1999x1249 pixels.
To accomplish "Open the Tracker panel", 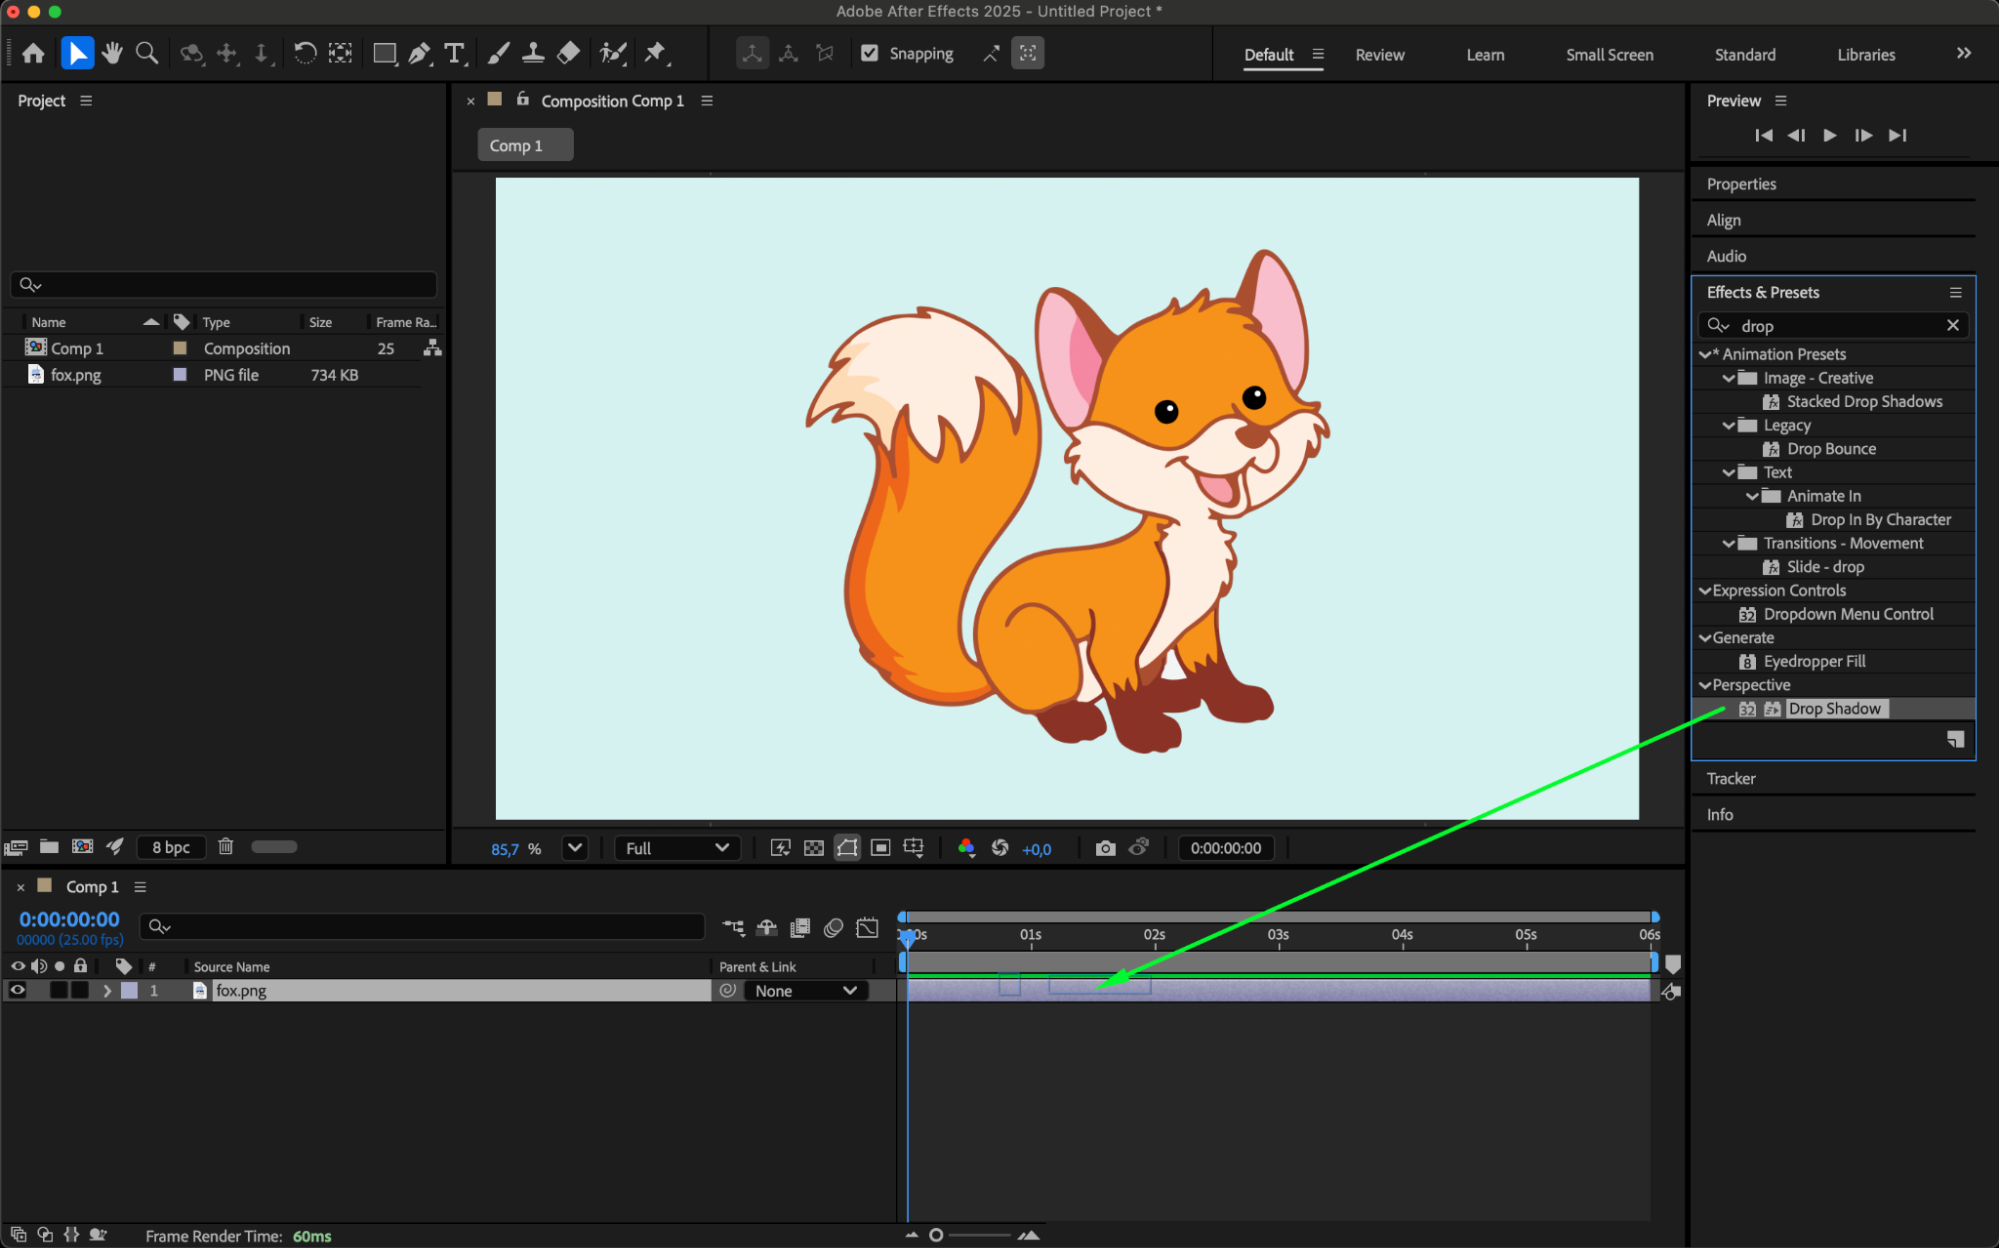I will pos(1730,779).
